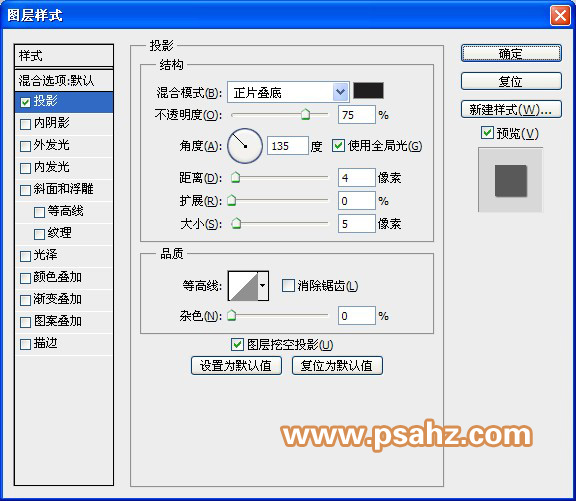Click the 扩展 value field
Image resolution: width=576 pixels, height=501 pixels.
[357, 201]
